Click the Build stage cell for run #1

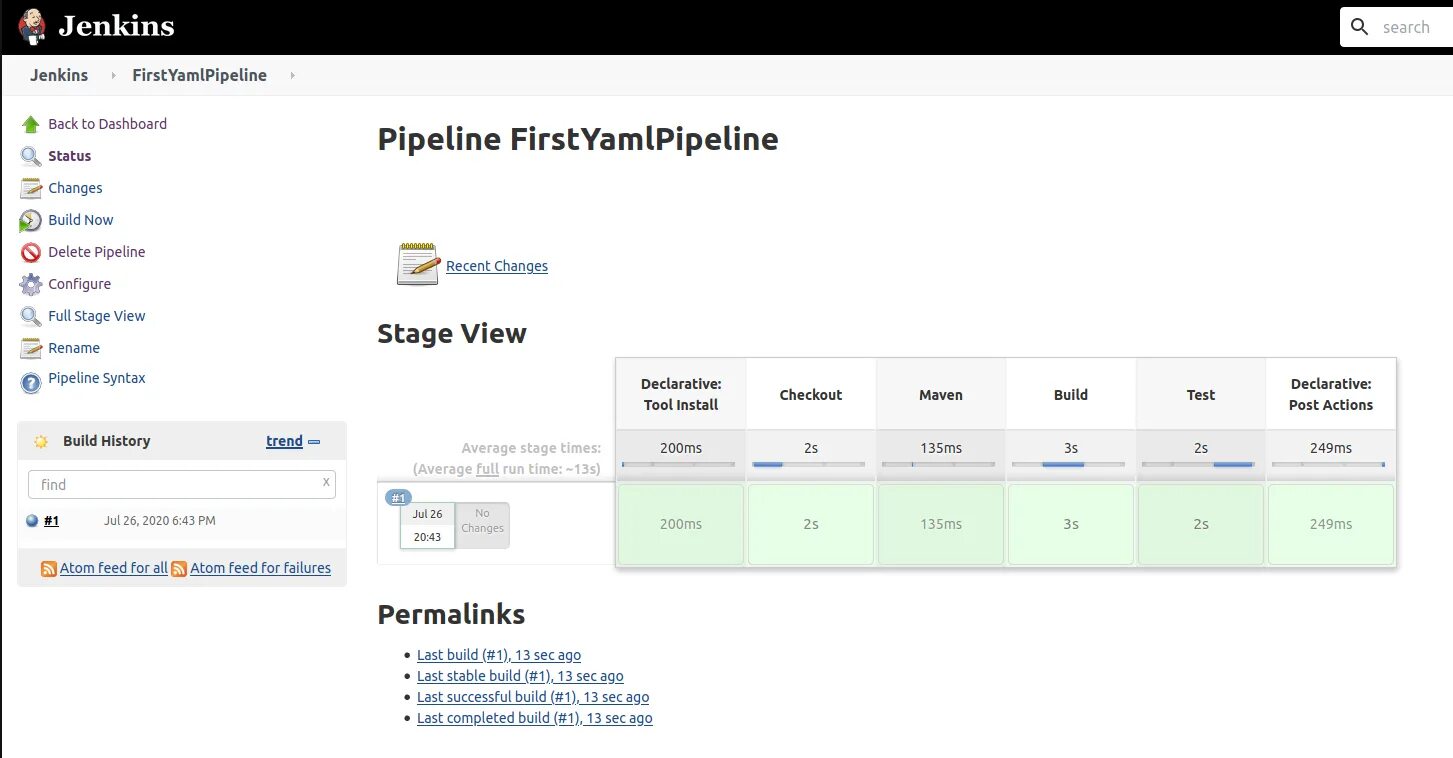1070,524
